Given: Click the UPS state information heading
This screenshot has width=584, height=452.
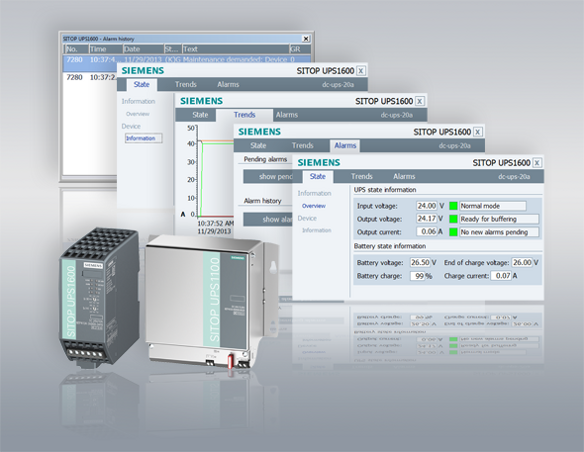Looking at the screenshot, I should (x=385, y=190).
